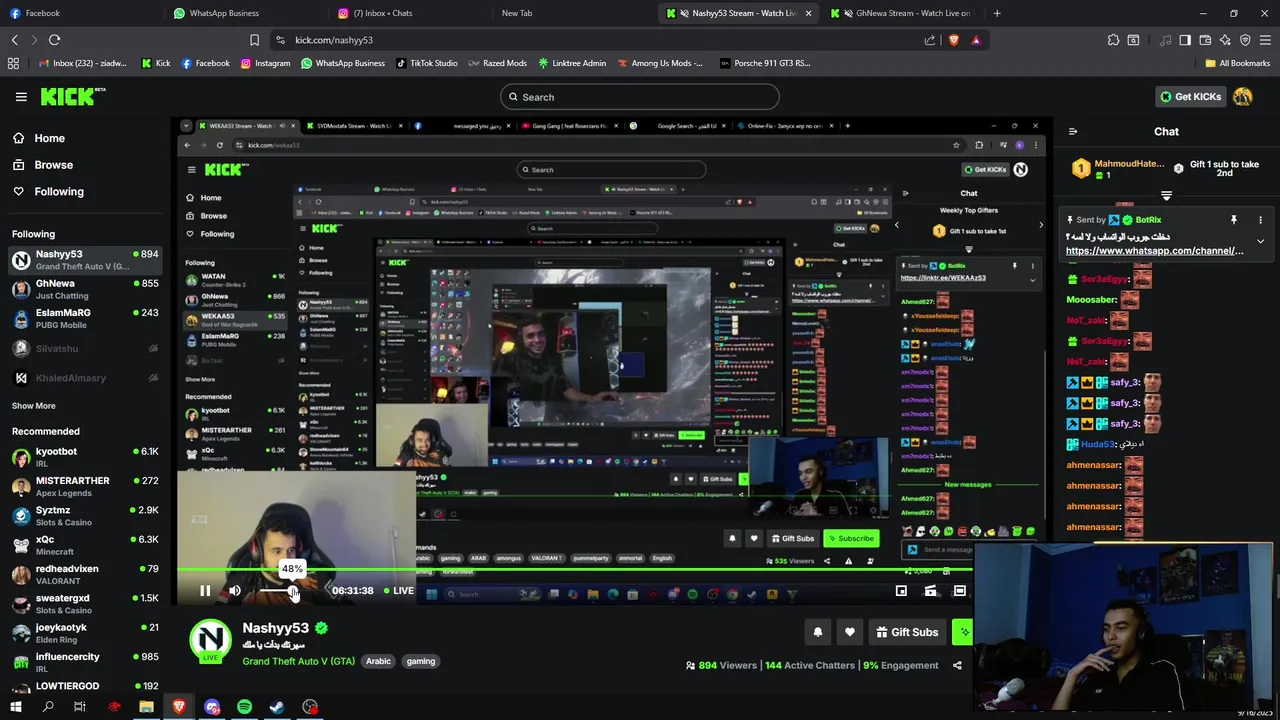Open browser extensions puzzle icon
1280x720 pixels.
click(1113, 40)
